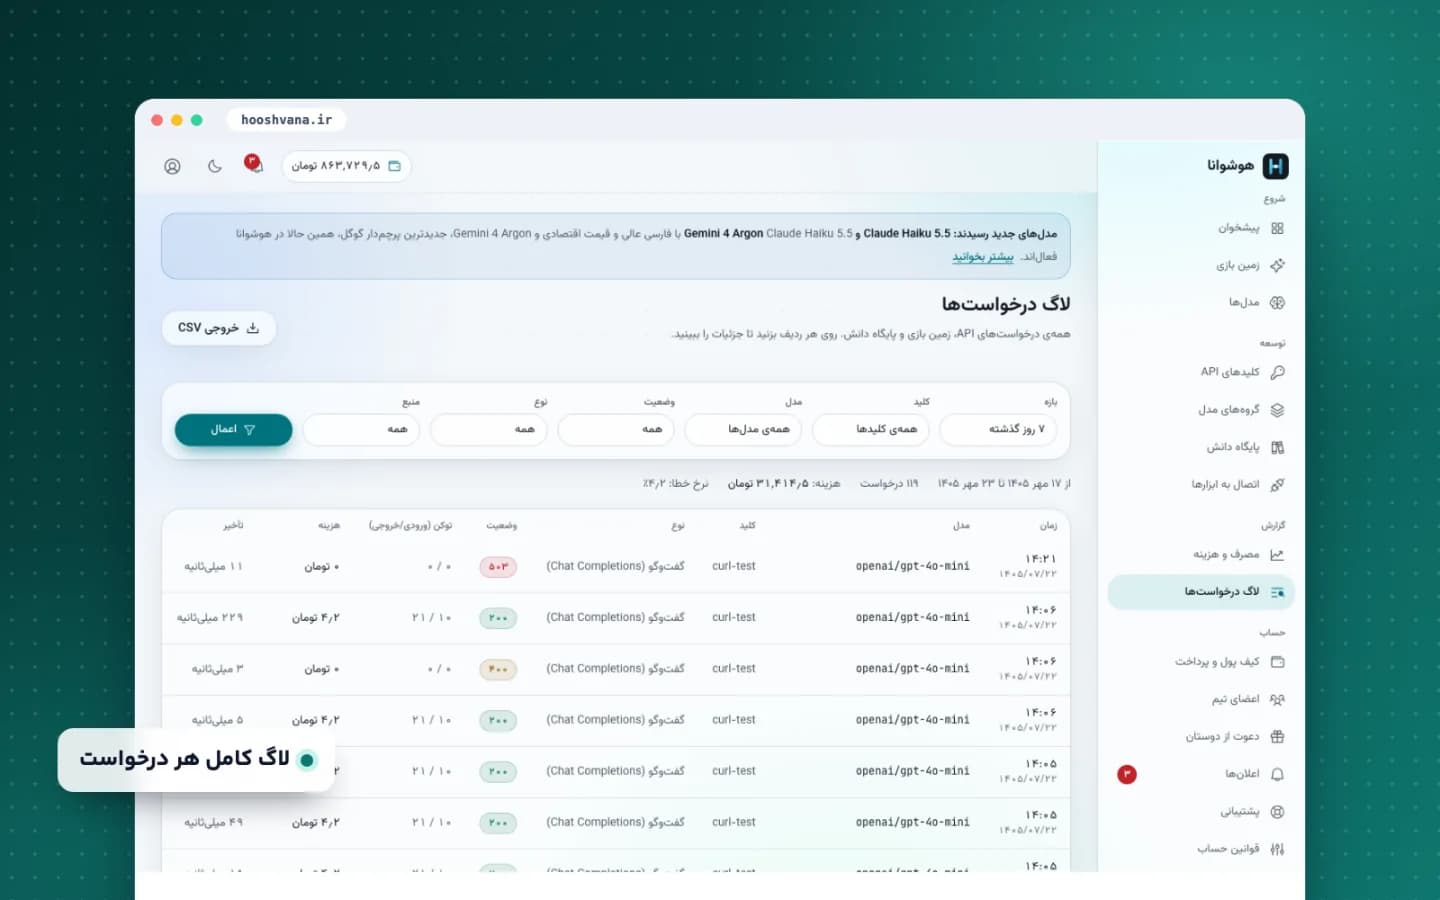Click the اعمال filter button
This screenshot has height=900, width=1440.
tap(233, 429)
